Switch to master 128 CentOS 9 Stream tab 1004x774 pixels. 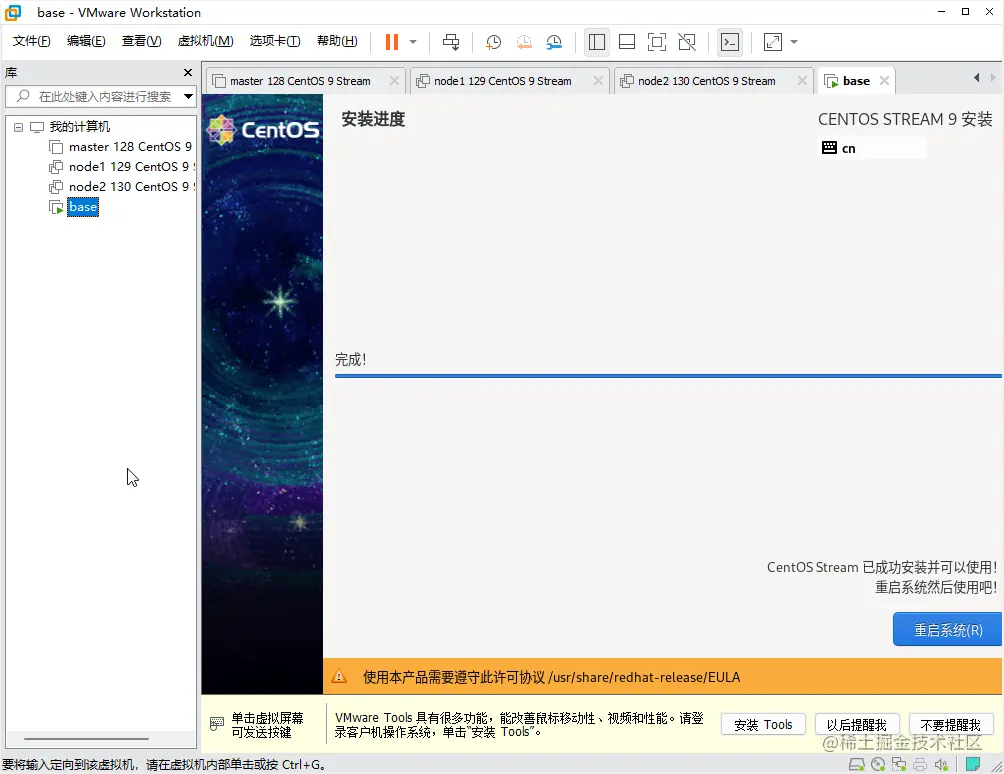pos(300,81)
